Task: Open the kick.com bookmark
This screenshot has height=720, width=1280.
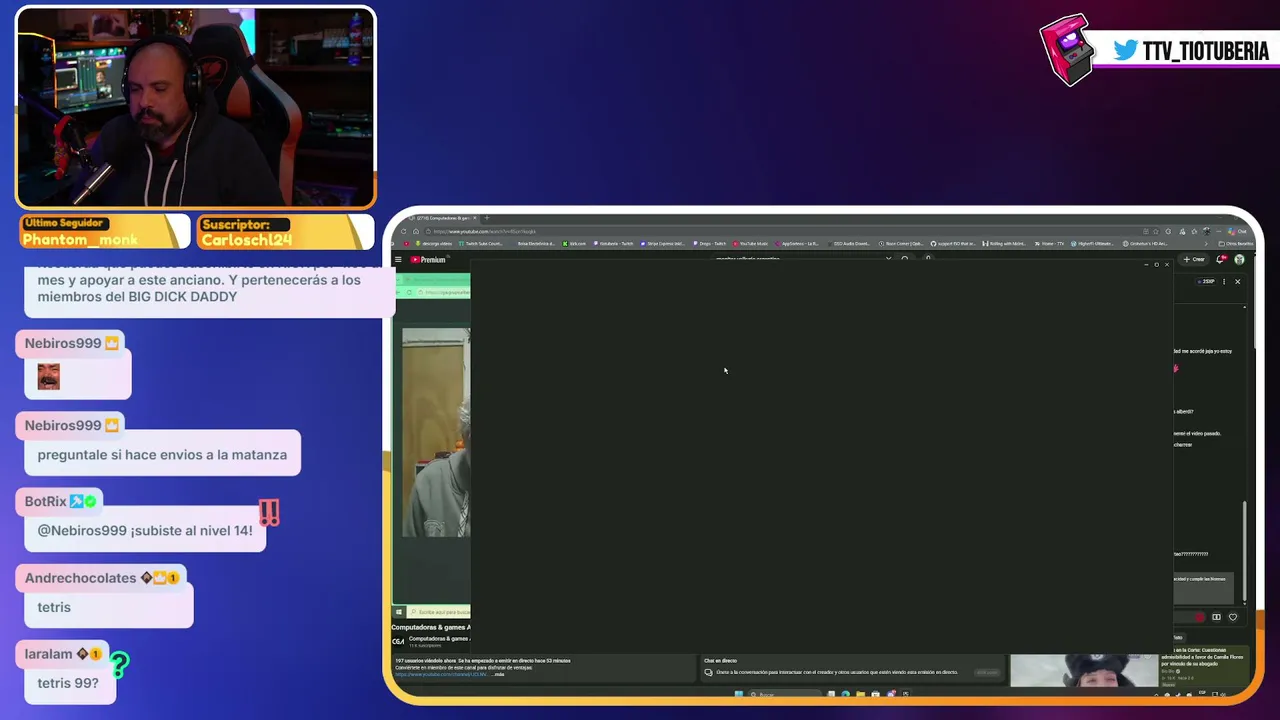Action: [x=574, y=243]
